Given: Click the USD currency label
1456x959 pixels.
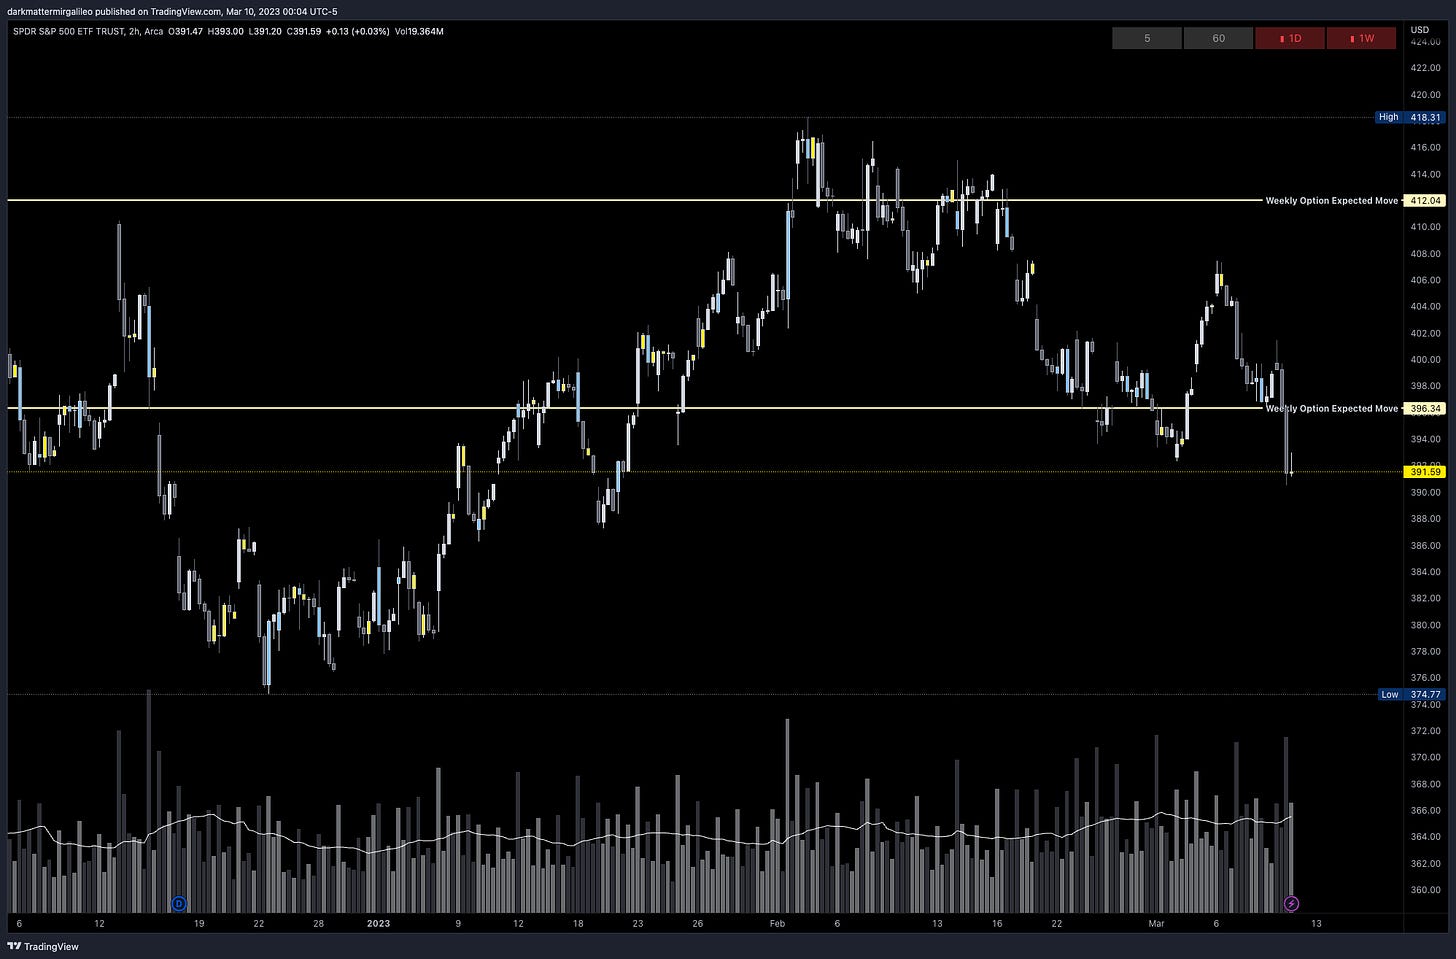Looking at the screenshot, I should pos(1419,30).
